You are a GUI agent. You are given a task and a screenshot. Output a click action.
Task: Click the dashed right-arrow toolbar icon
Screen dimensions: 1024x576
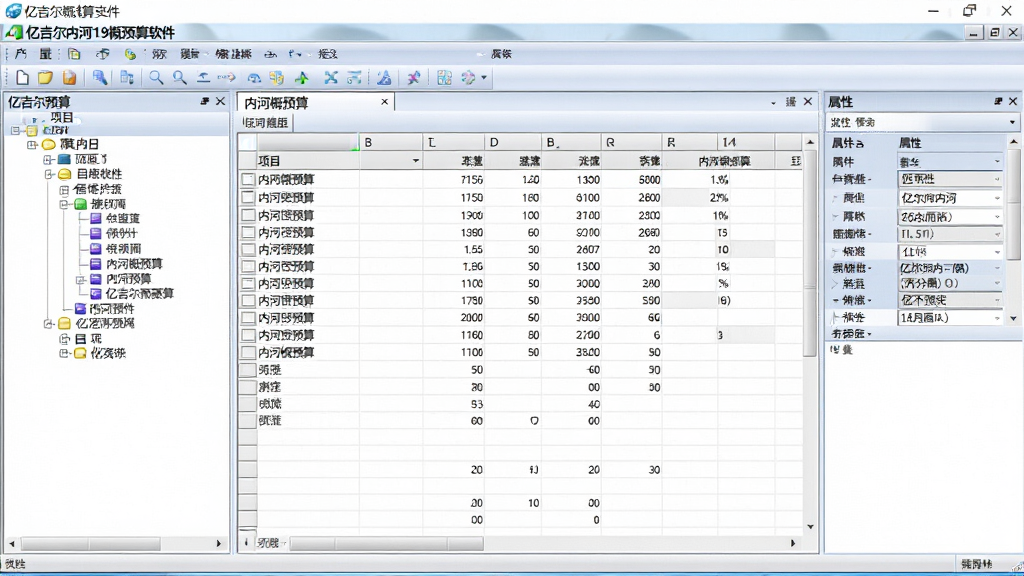coord(227,78)
